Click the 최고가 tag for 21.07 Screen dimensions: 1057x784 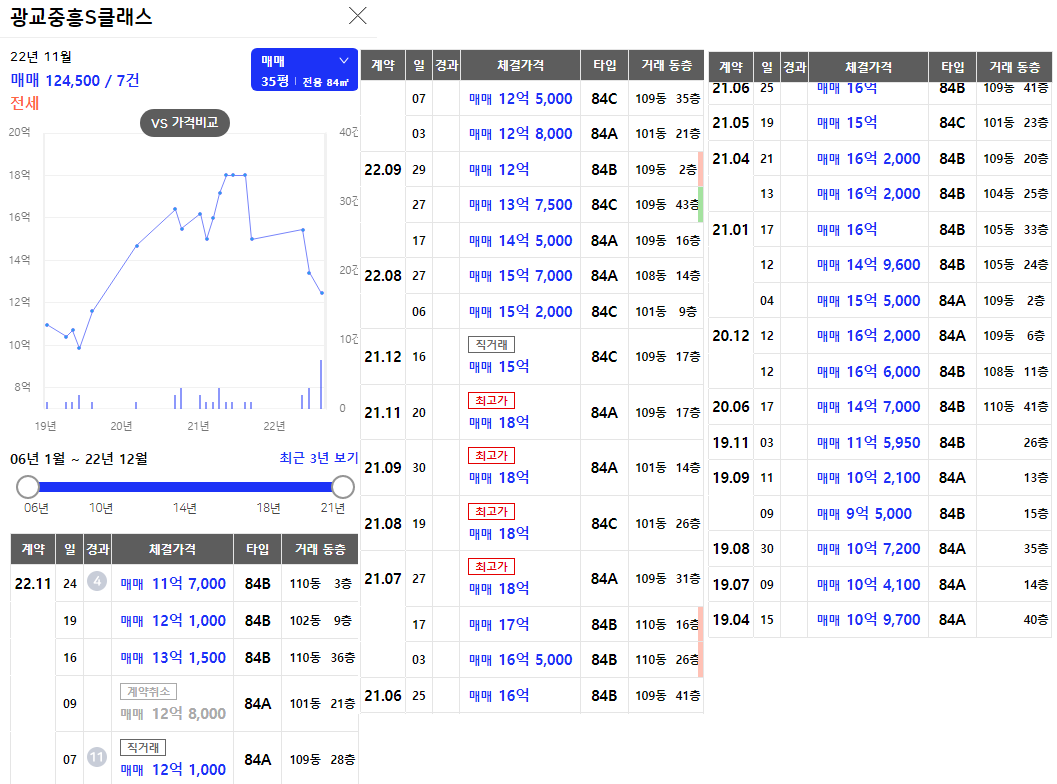click(x=491, y=567)
